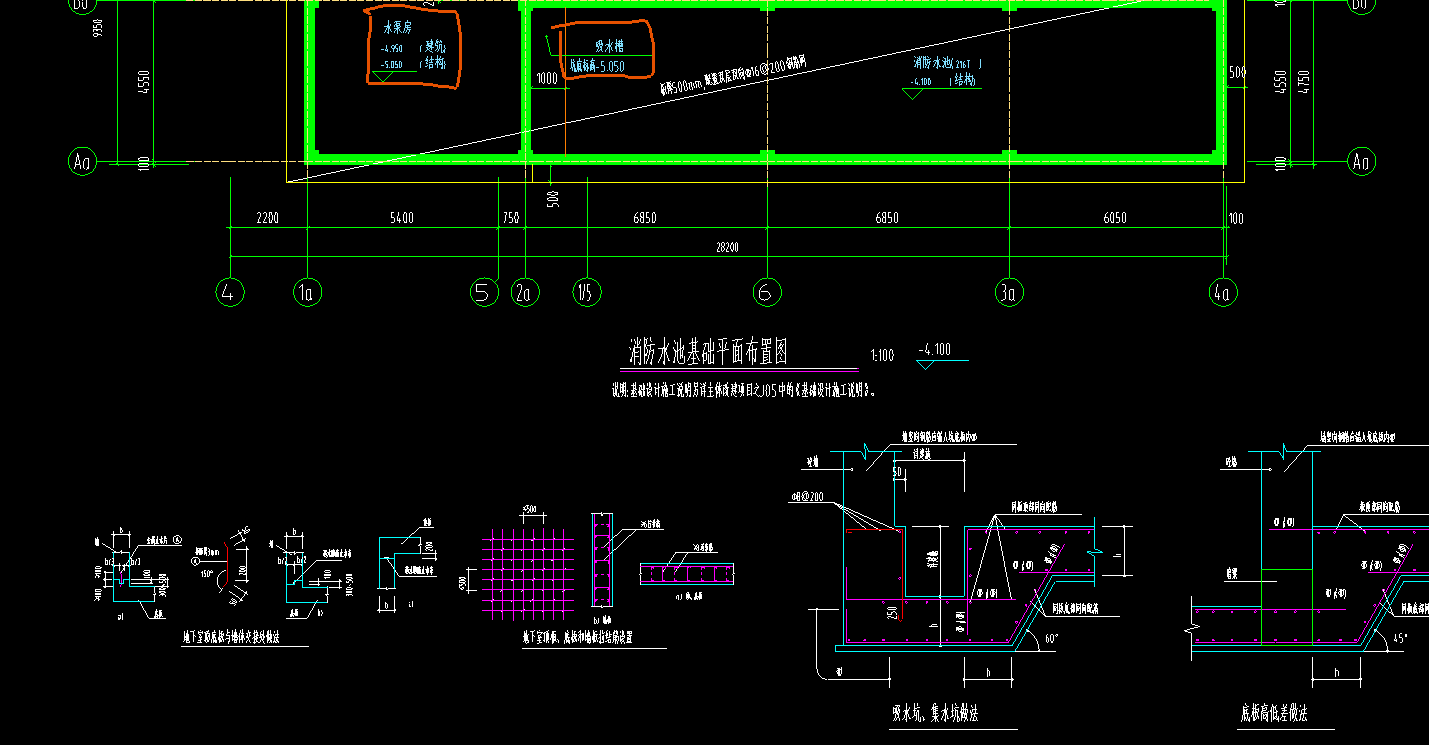The width and height of the screenshot is (1429, 745).
Task: Click the right-side Aa axis bubble
Action: [1361, 161]
